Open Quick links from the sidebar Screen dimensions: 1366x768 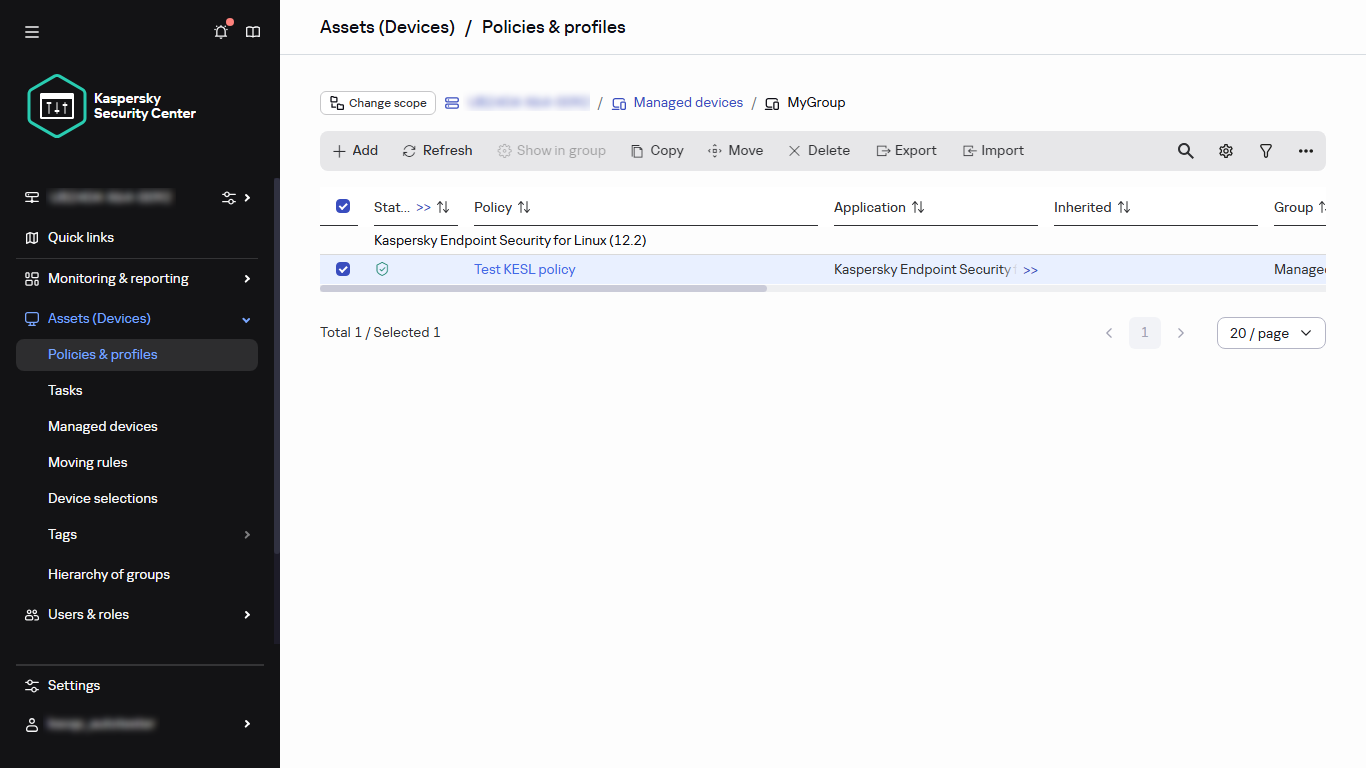click(79, 237)
